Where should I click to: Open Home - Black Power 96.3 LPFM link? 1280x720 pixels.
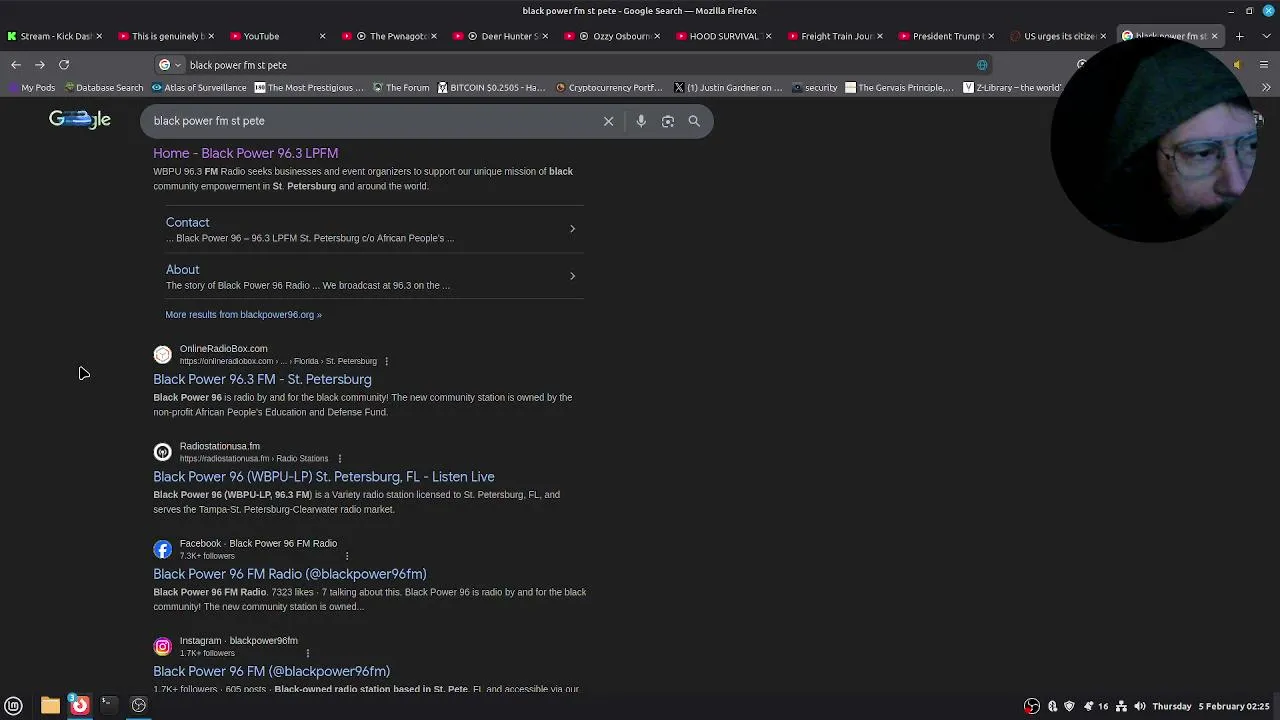click(x=245, y=153)
